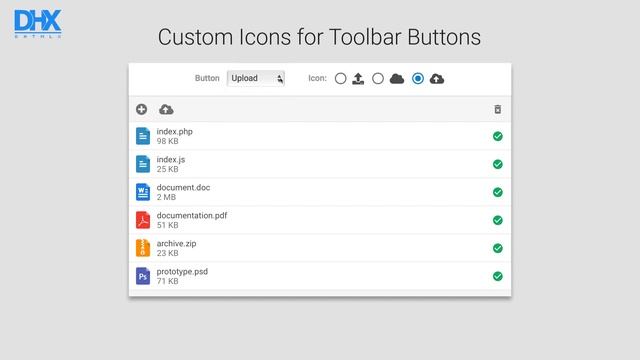Click the index.js file icon
Viewport: 640px width, 360px height.
tap(143, 164)
